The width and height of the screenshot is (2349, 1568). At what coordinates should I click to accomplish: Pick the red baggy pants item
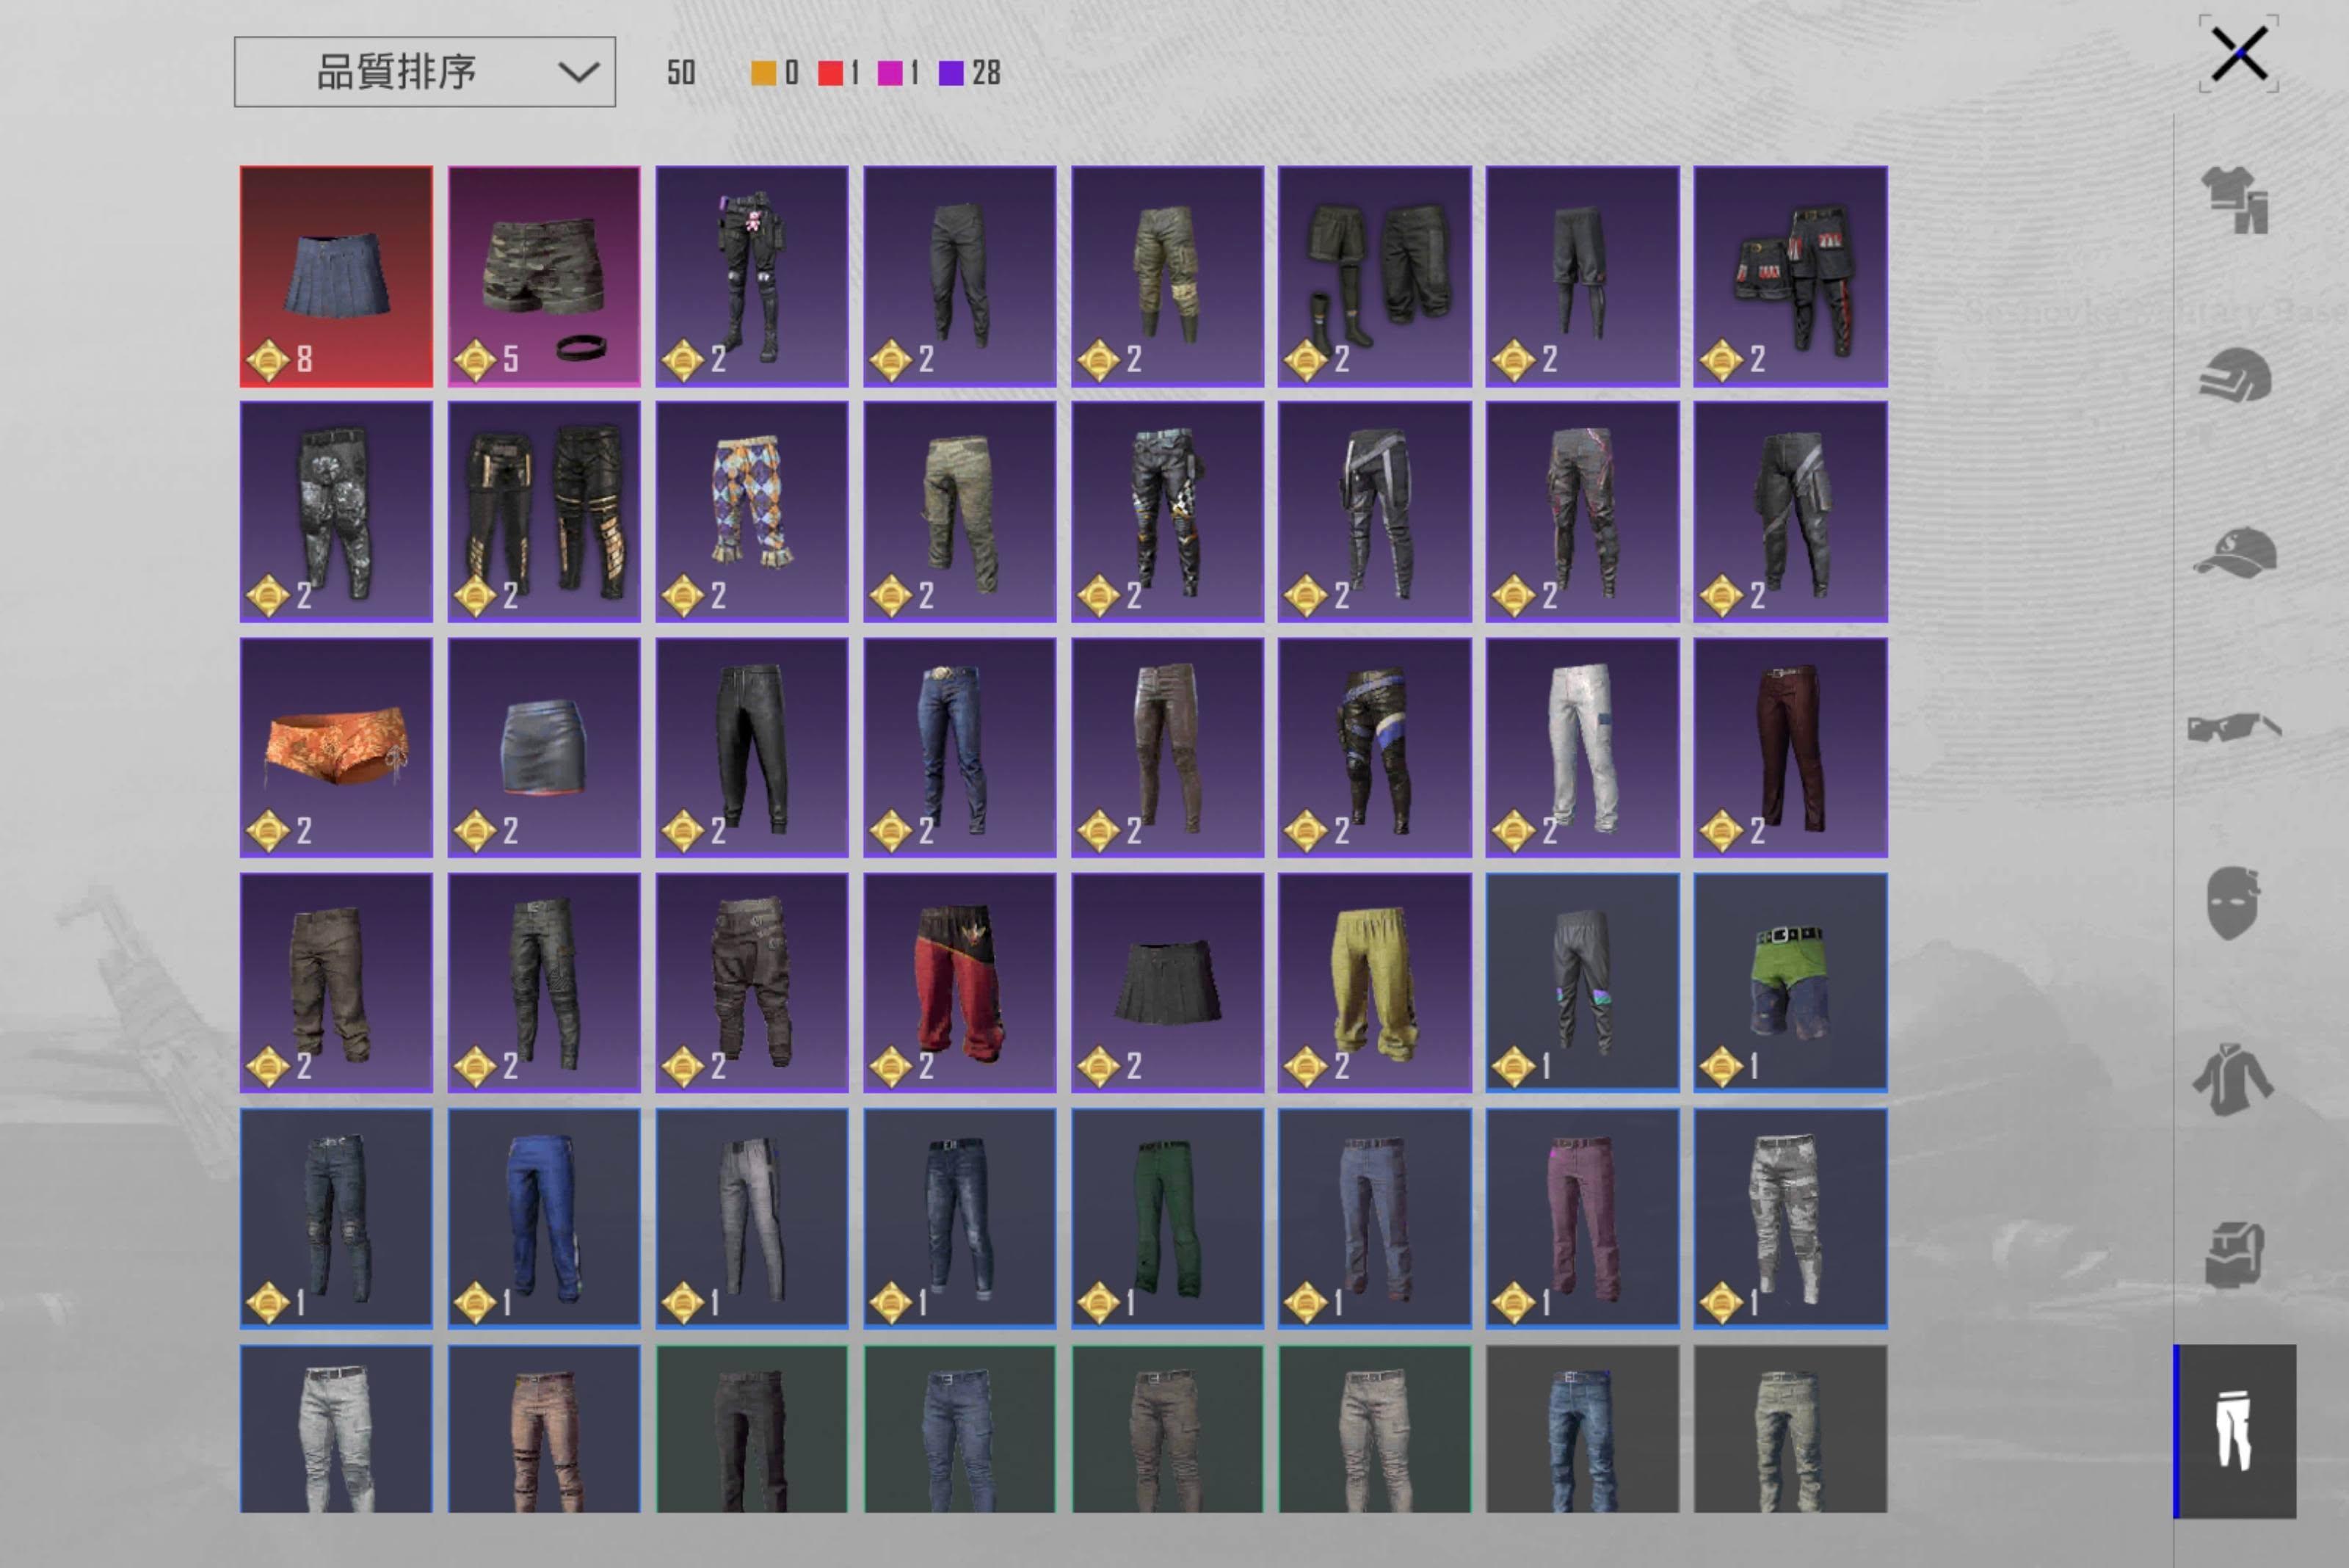[x=959, y=982]
